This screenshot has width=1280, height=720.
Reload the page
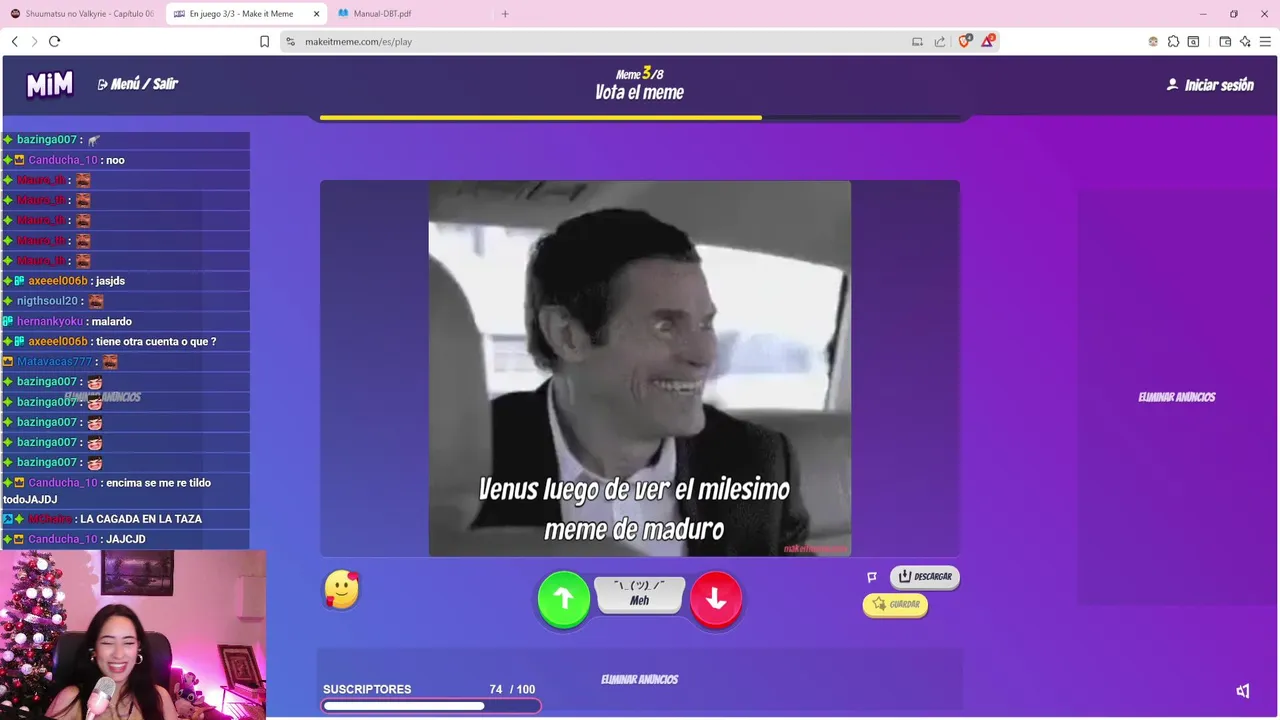click(x=54, y=41)
